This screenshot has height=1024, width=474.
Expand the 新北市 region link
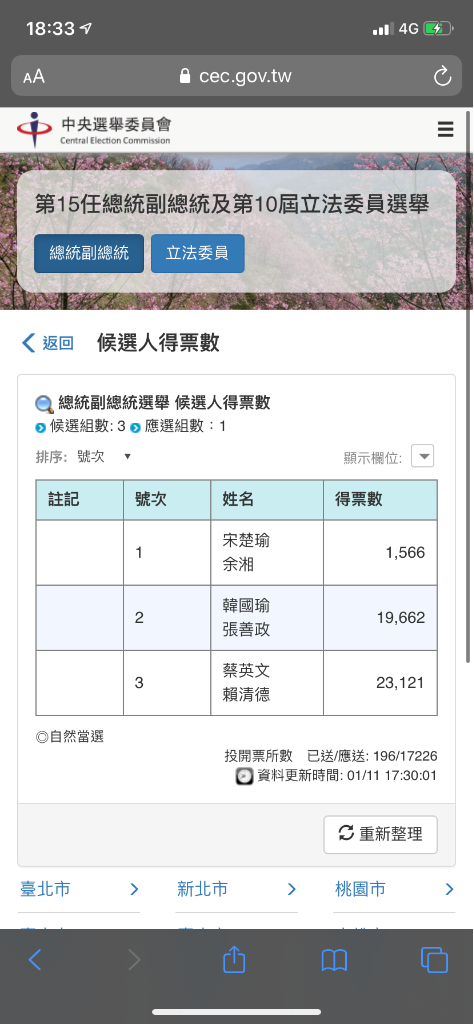(x=236, y=889)
